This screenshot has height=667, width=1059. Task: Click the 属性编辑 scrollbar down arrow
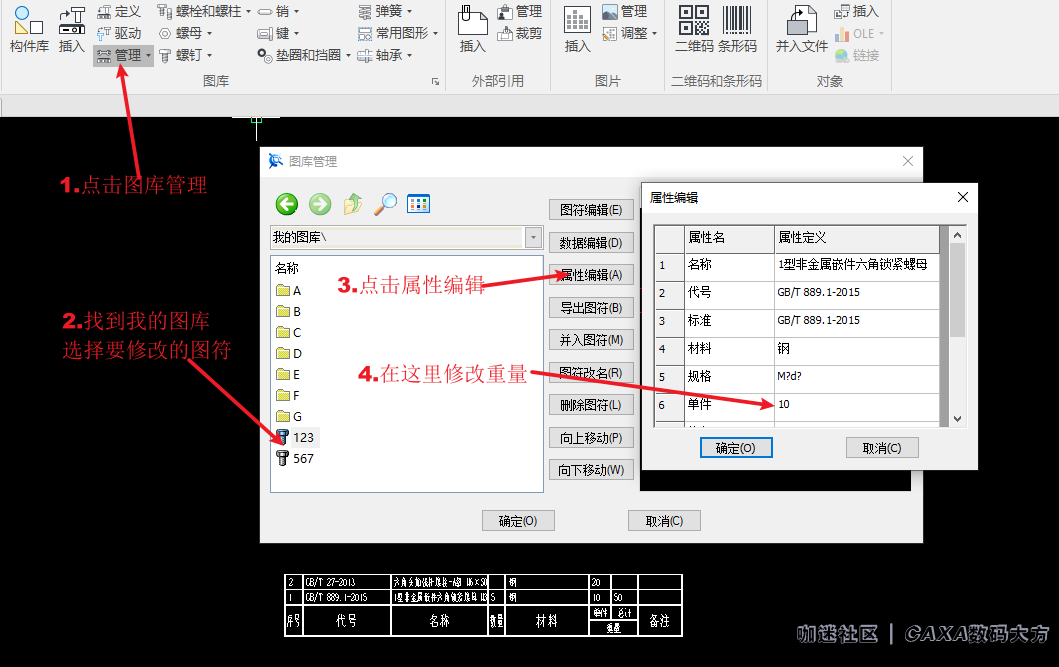point(958,419)
